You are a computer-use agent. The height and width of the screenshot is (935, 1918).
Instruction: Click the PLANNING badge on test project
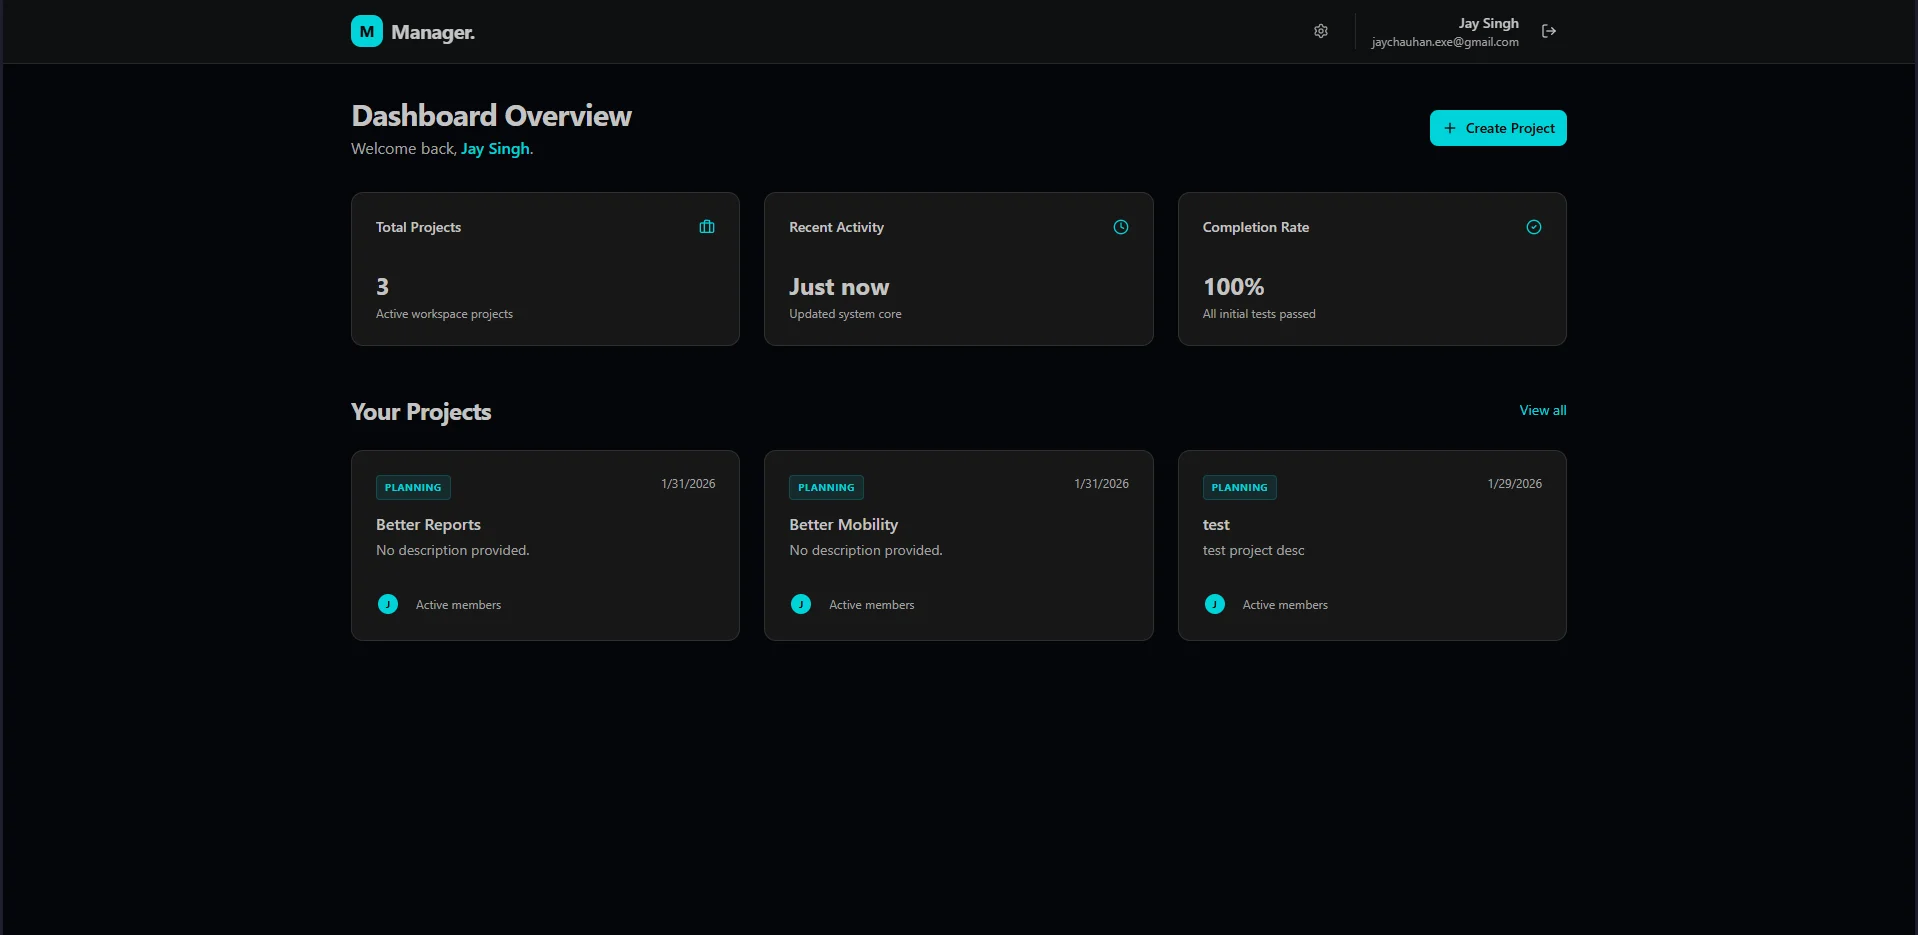point(1239,487)
